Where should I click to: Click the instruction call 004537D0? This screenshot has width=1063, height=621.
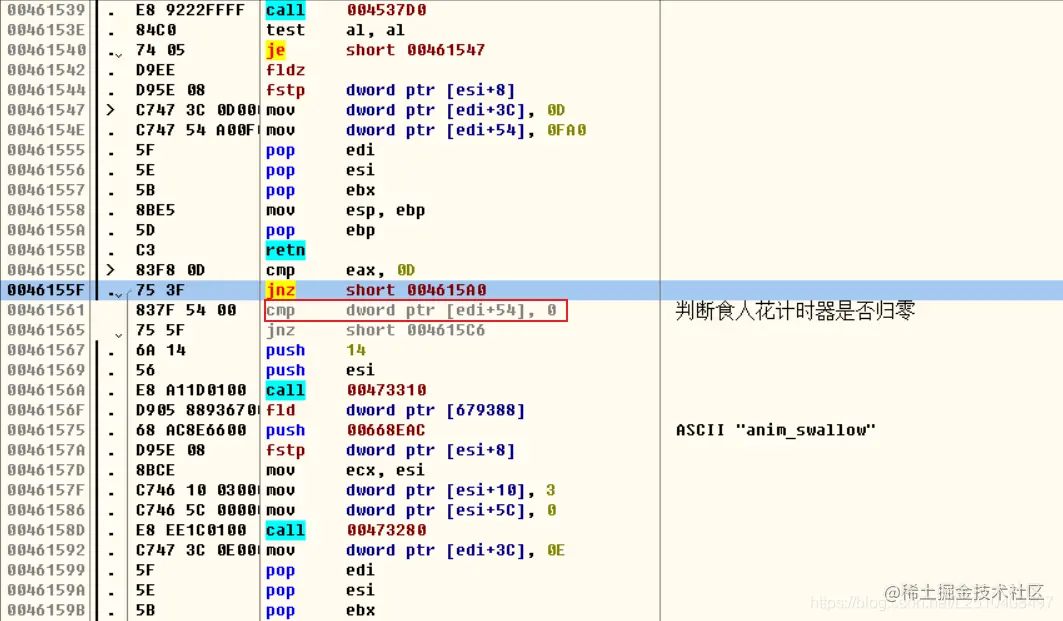pos(346,9)
